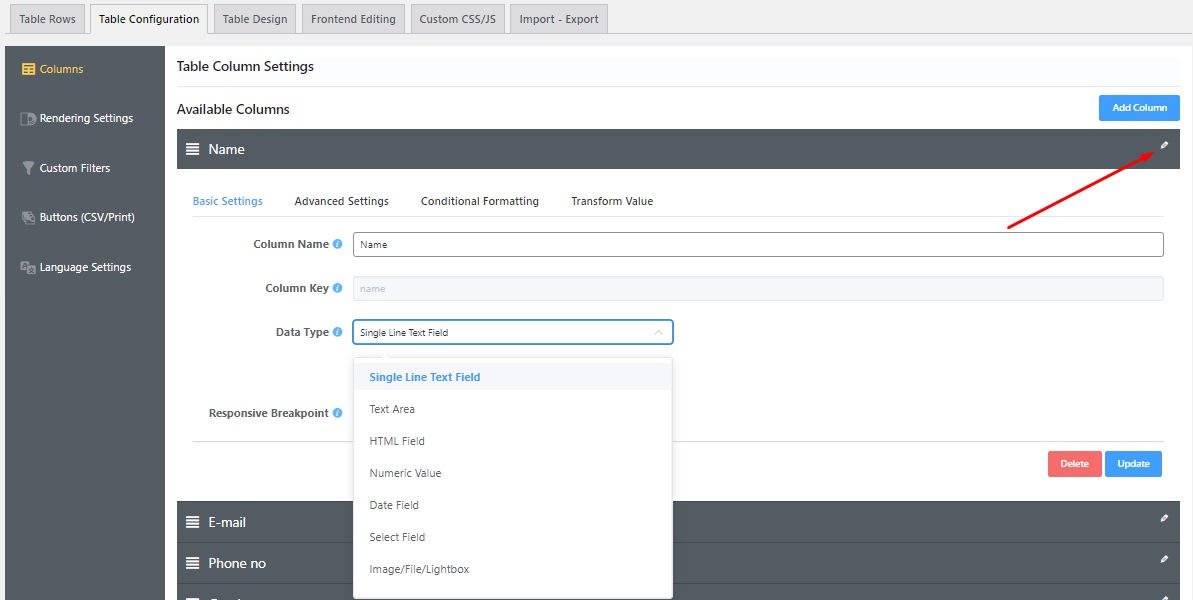
Task: Click the Rendering Settings sidebar icon
Action: click(x=27, y=119)
